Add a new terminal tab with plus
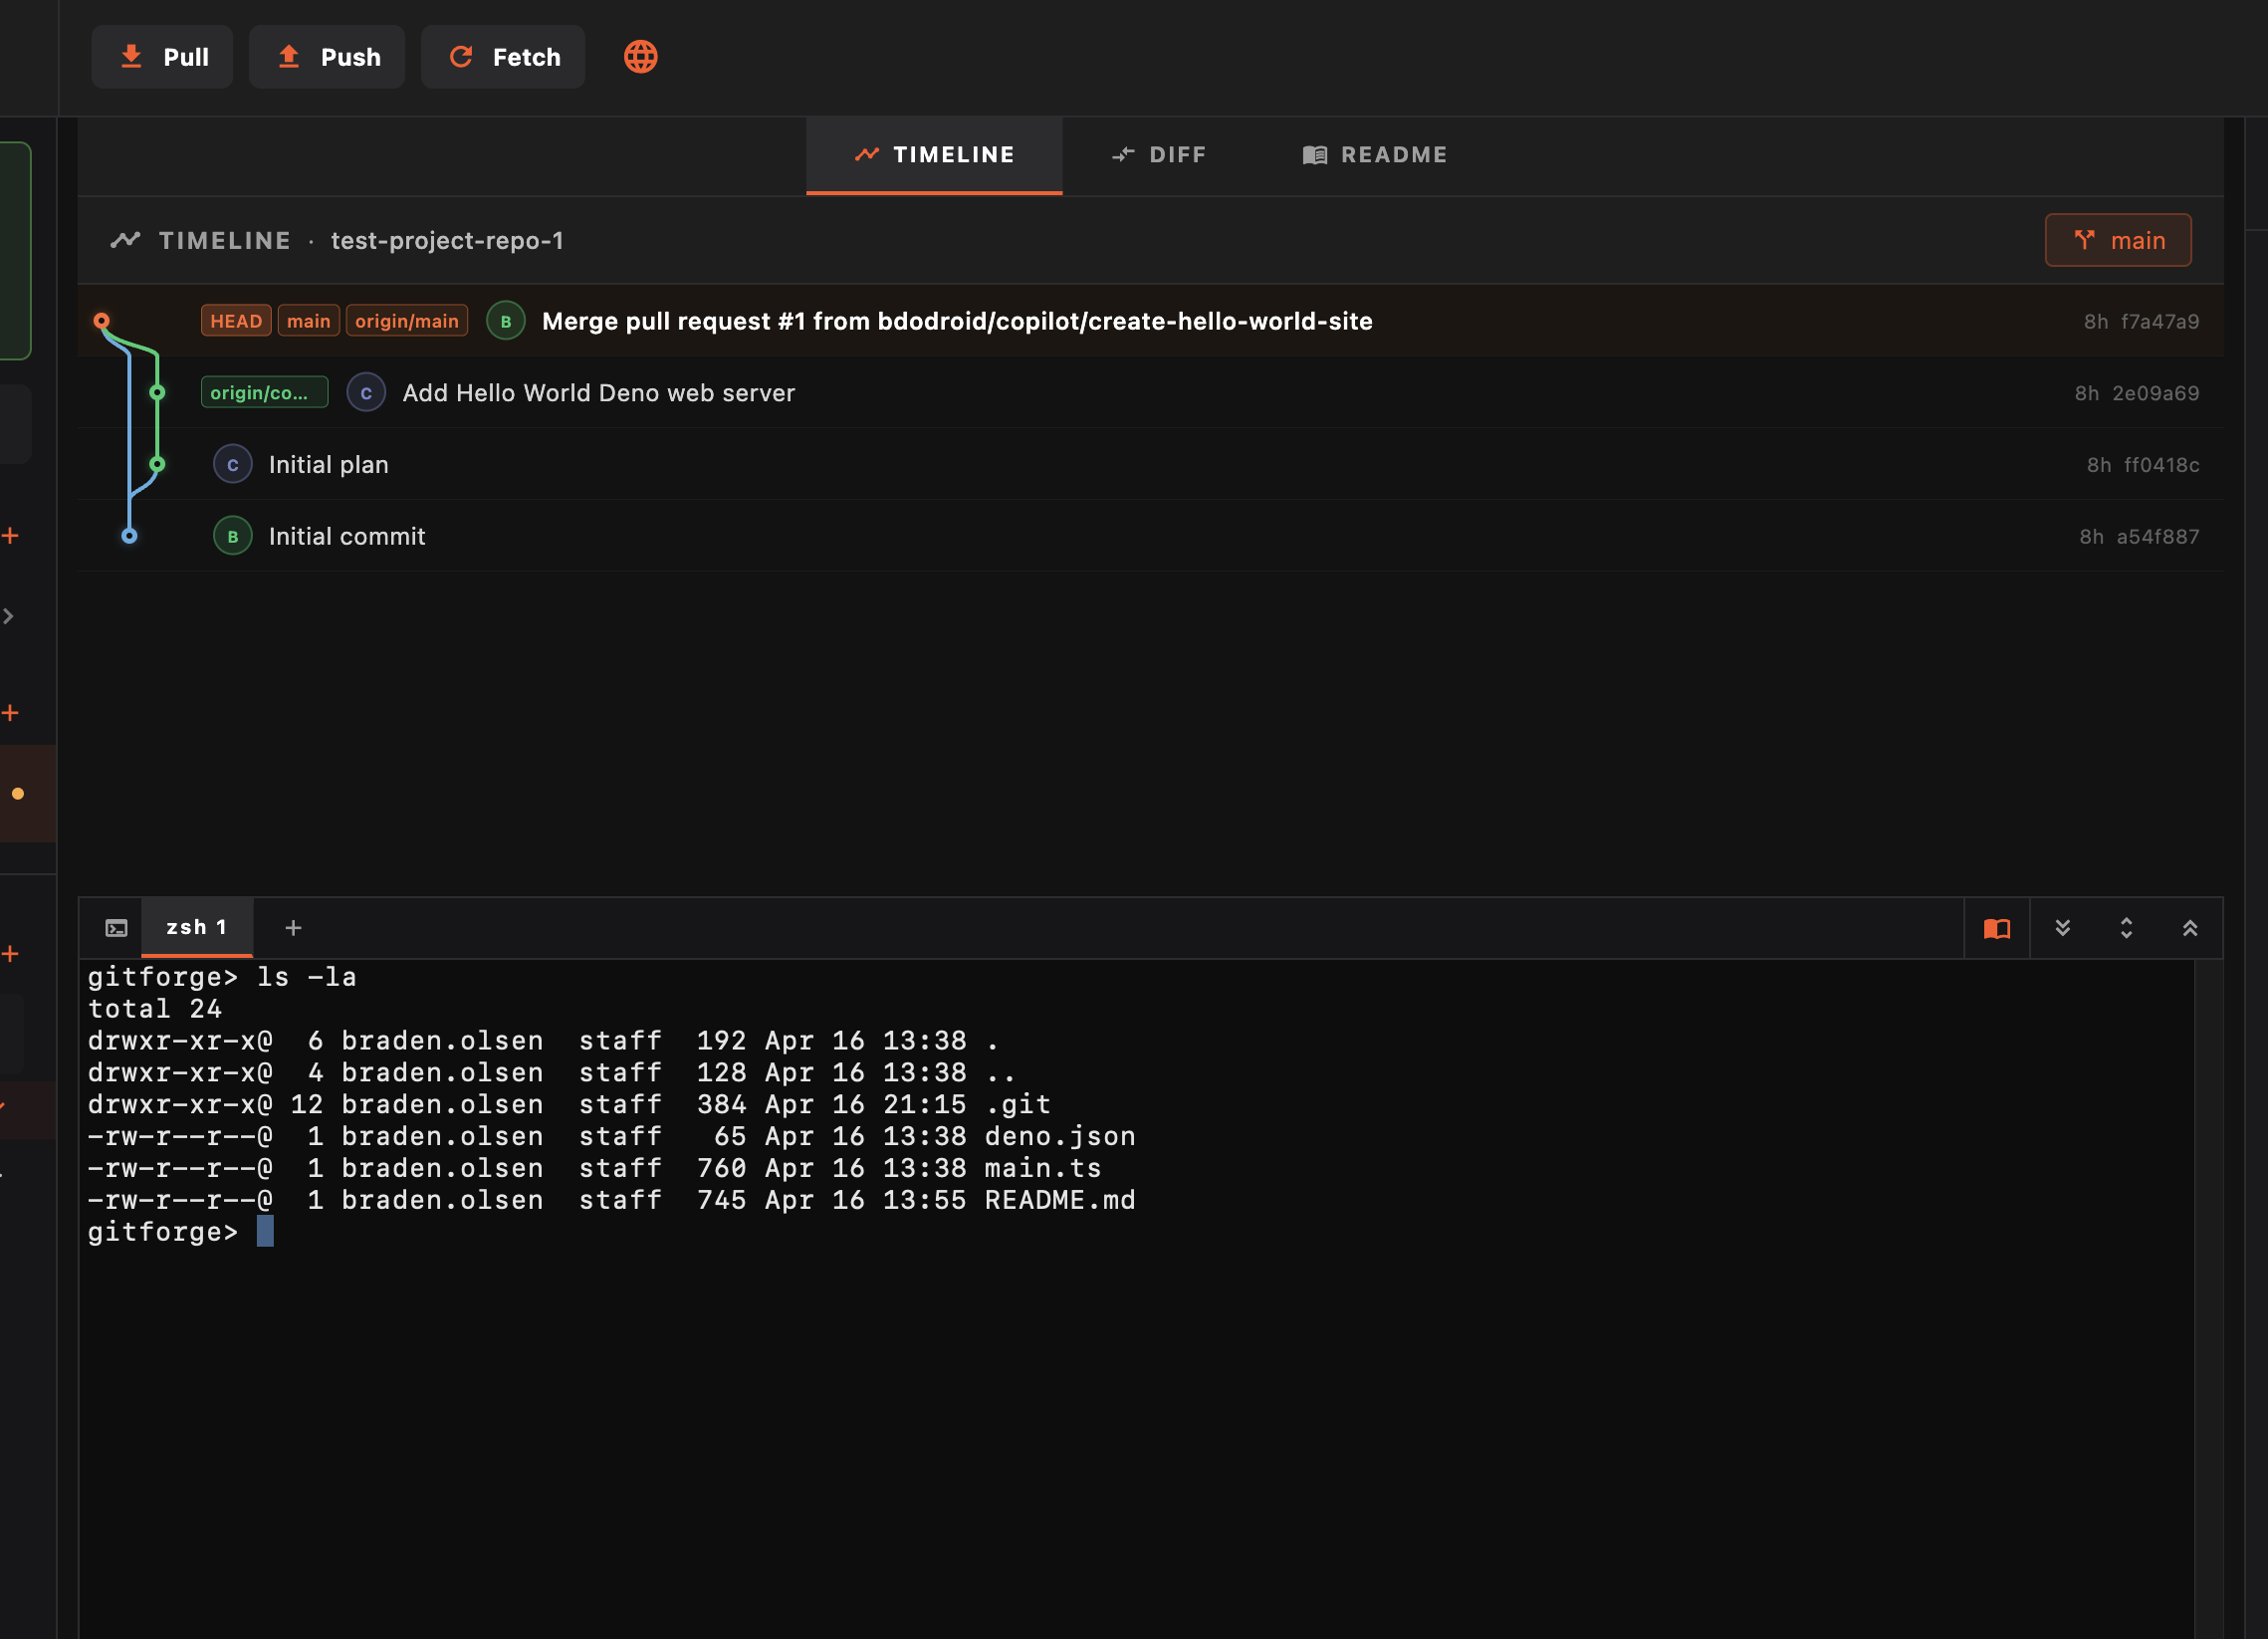 pos(293,929)
